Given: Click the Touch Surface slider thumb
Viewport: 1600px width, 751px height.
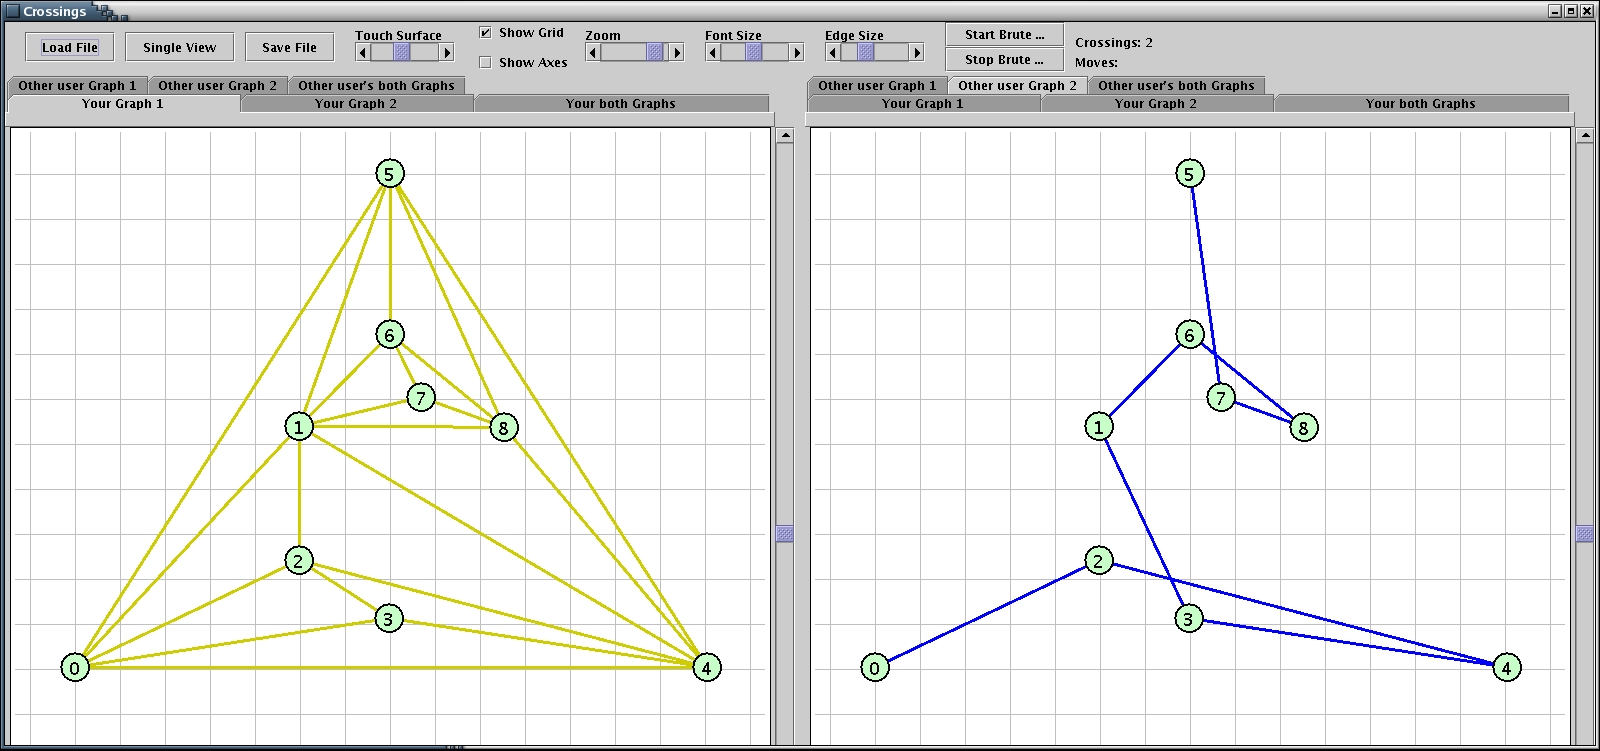Looking at the screenshot, I should coord(402,52).
